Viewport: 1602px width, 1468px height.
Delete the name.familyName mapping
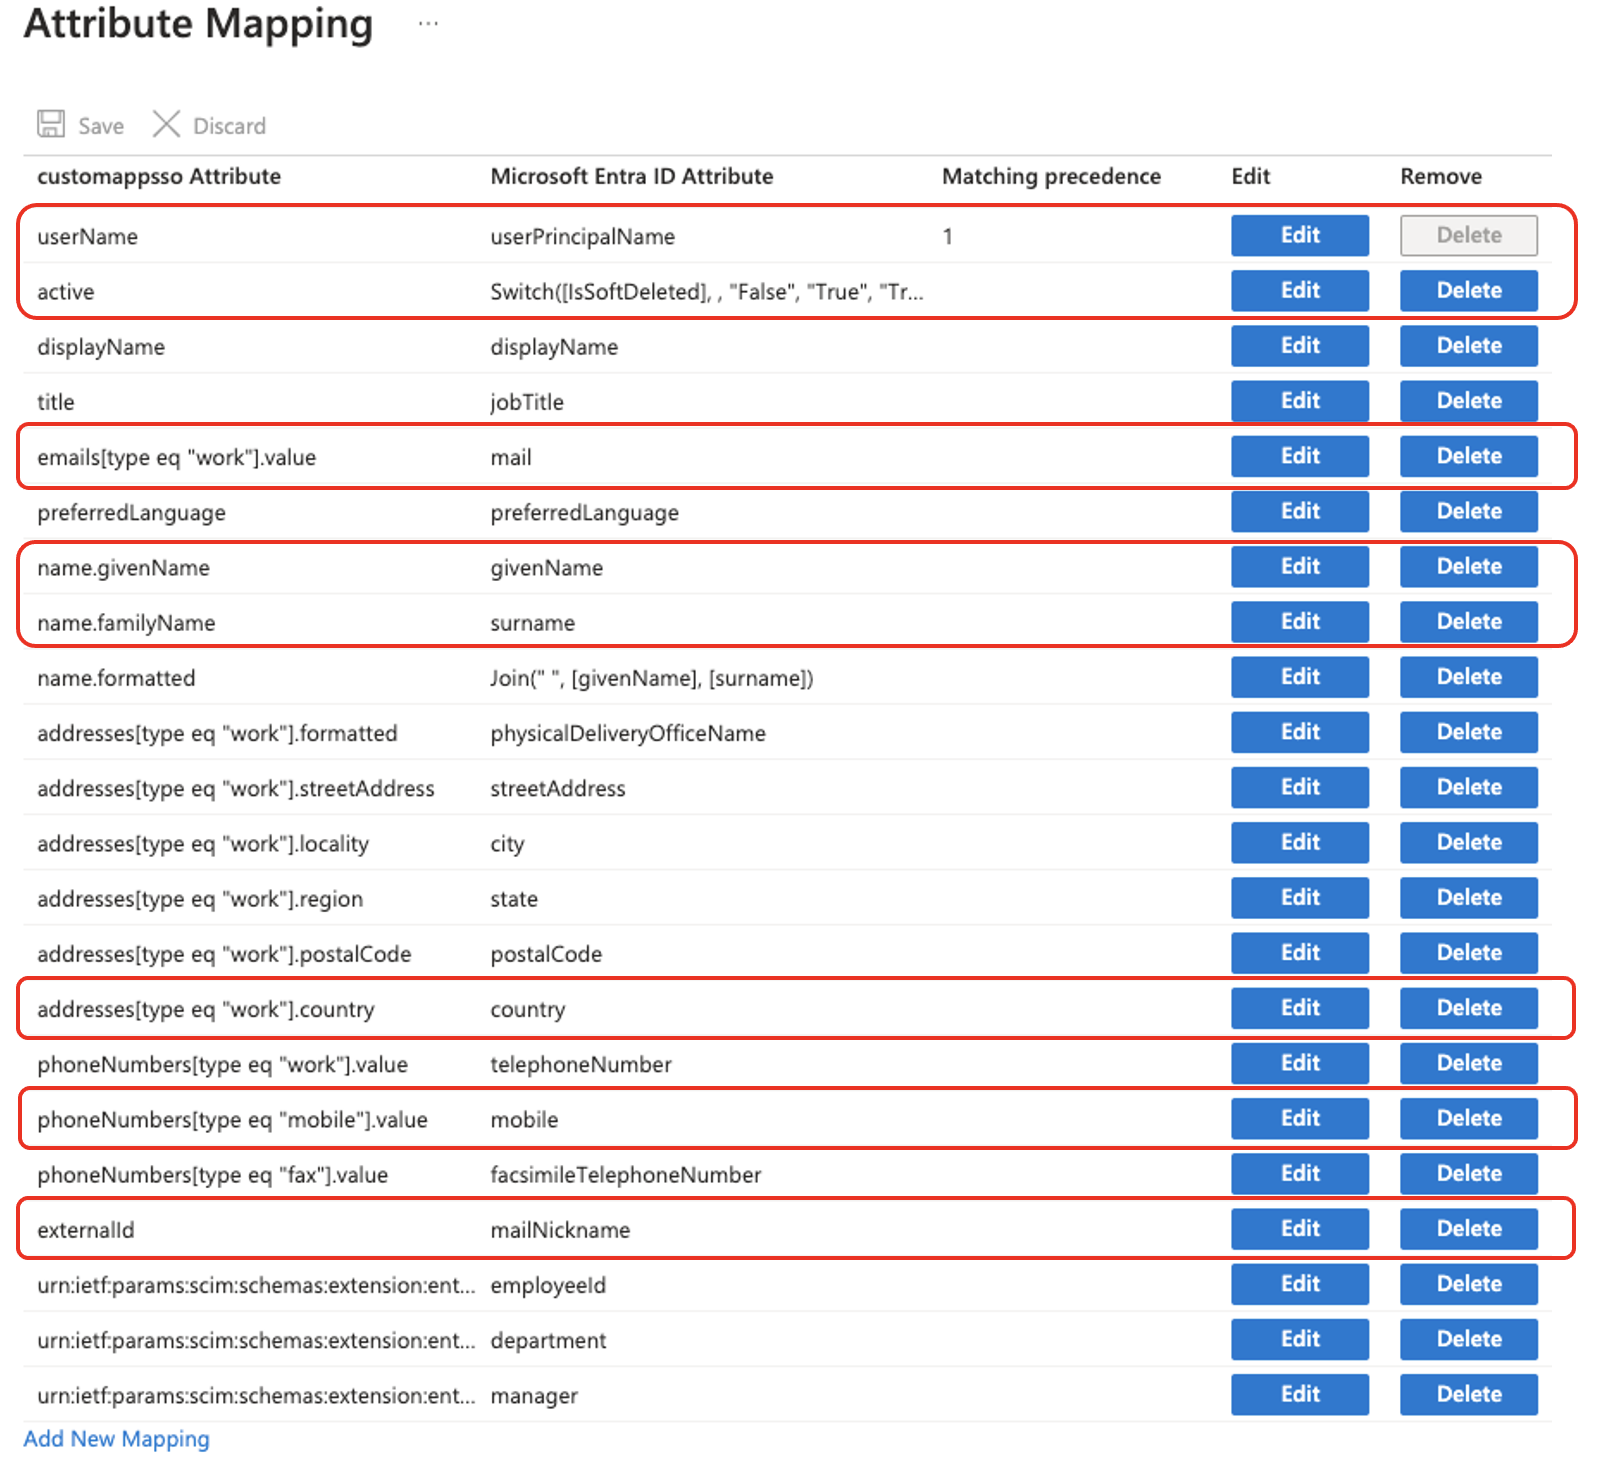click(1468, 621)
